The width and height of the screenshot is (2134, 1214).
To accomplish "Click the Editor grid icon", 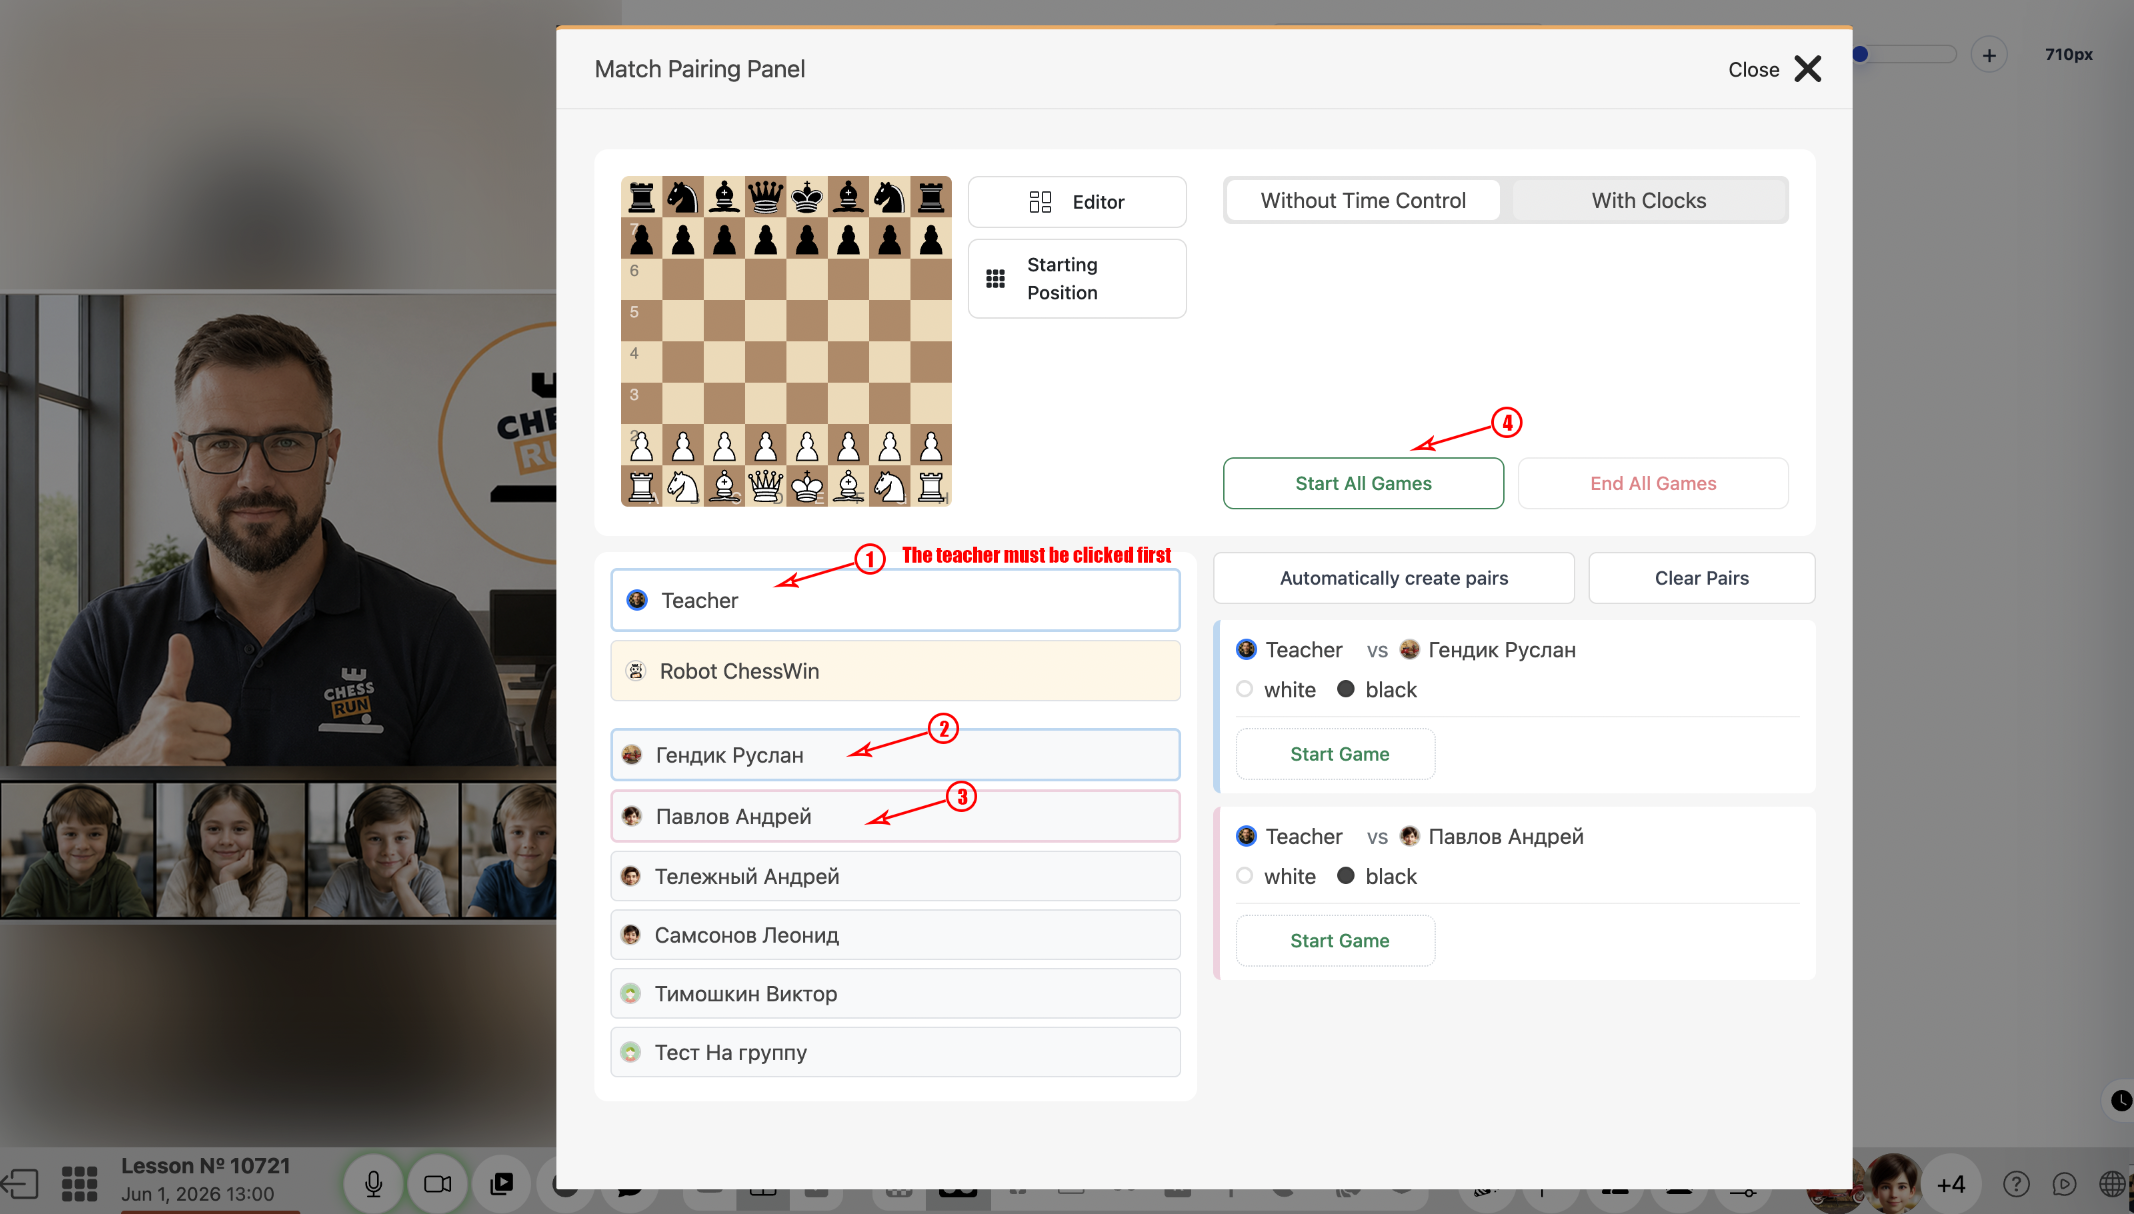I will [x=1040, y=202].
